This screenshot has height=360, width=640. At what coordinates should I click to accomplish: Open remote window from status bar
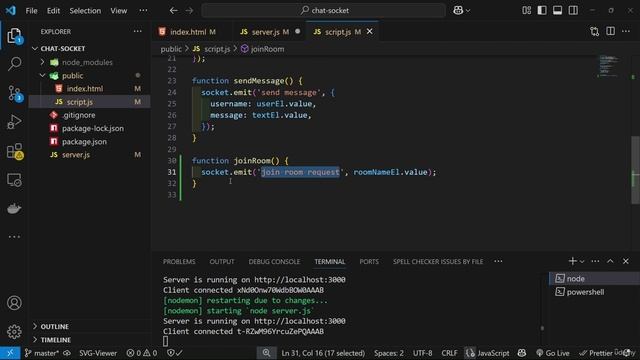pyautogui.click(x=10, y=353)
